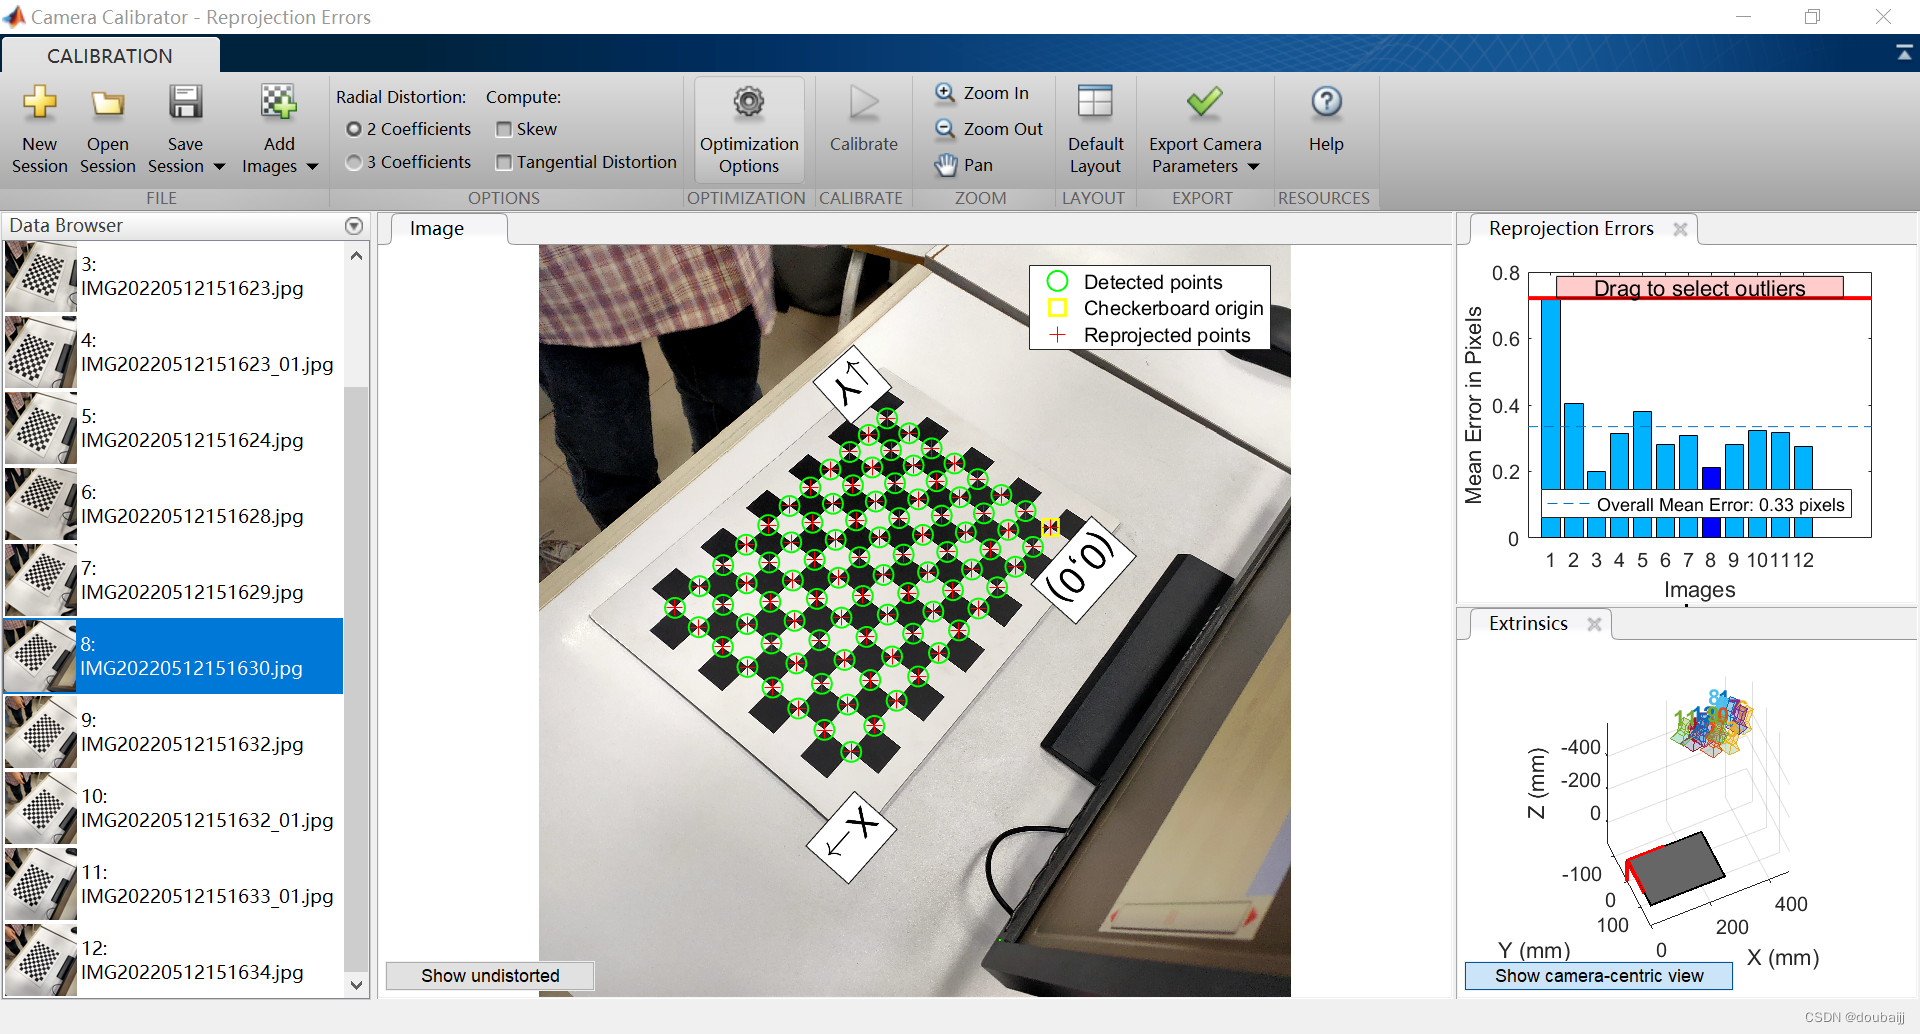Open Optimization Options gear

pyautogui.click(x=749, y=128)
